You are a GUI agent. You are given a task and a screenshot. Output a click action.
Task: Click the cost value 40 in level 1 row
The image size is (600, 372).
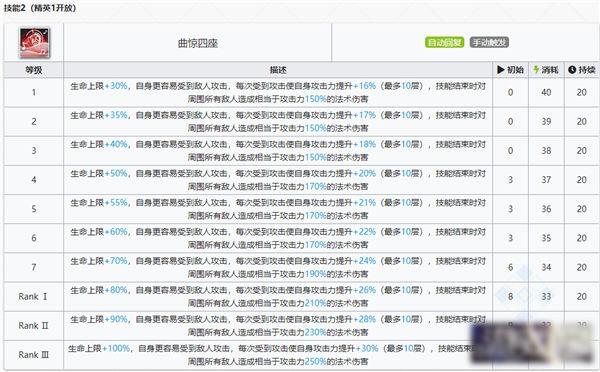(x=546, y=92)
